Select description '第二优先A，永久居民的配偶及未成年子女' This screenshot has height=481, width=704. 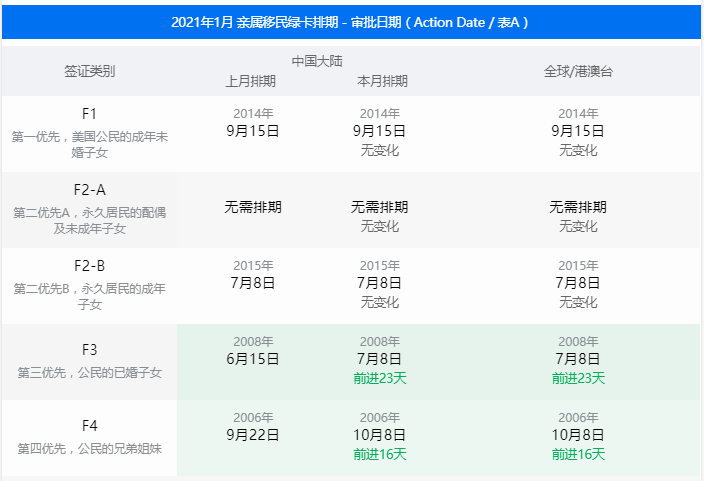click(89, 221)
